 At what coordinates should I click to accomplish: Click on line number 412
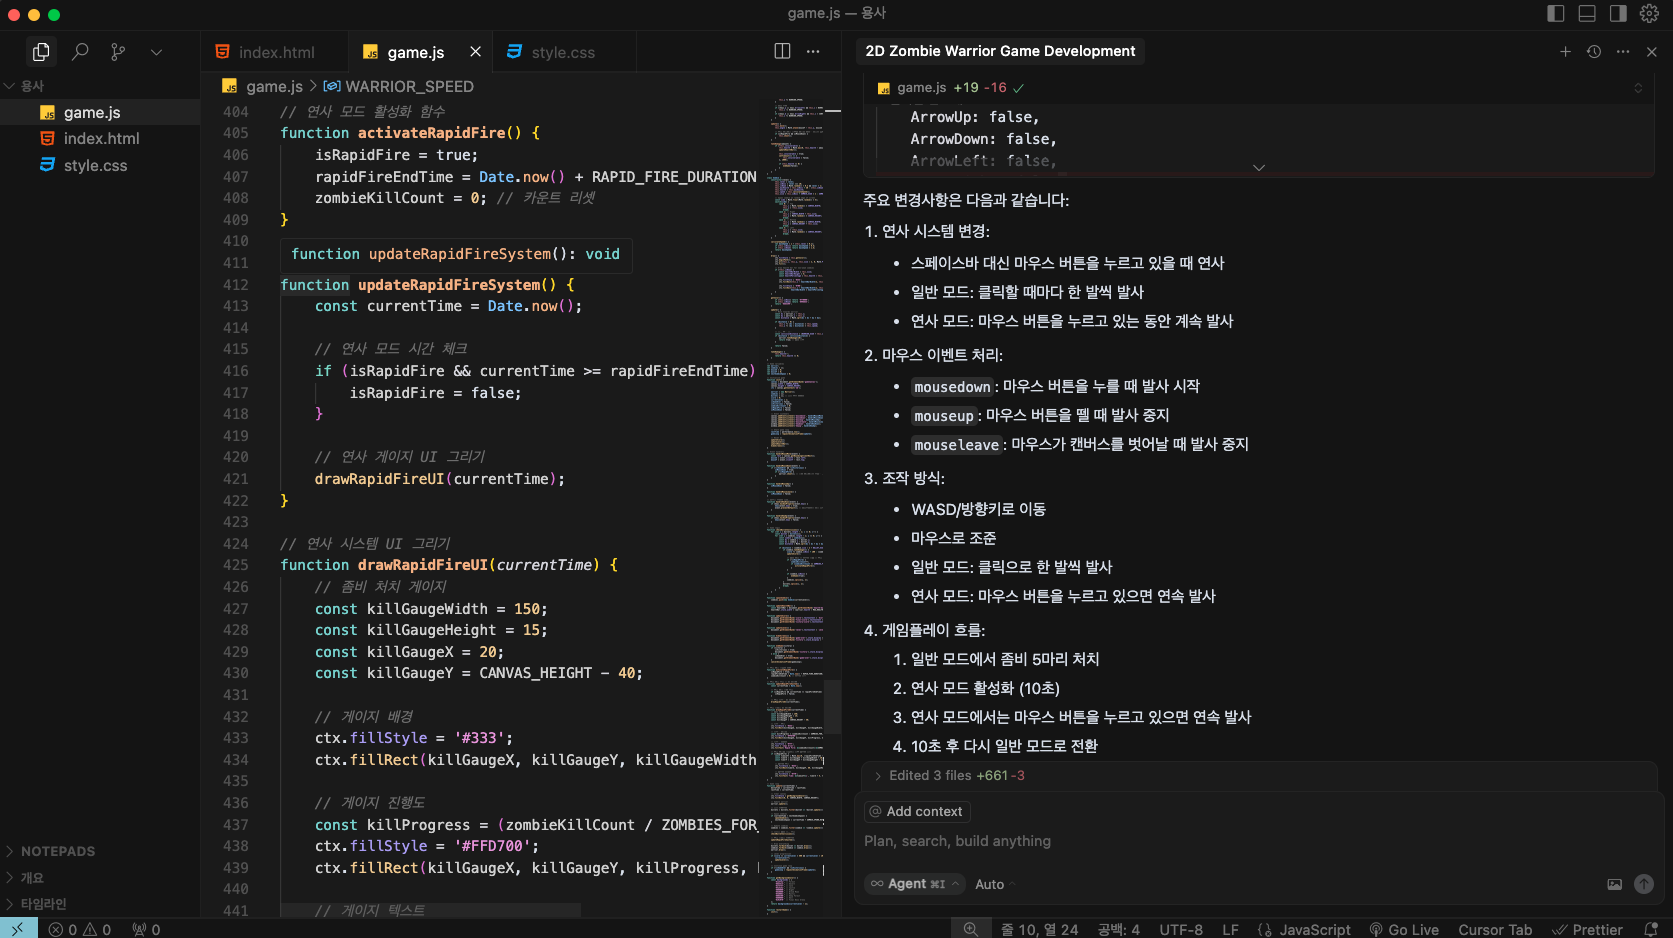pyautogui.click(x=236, y=285)
